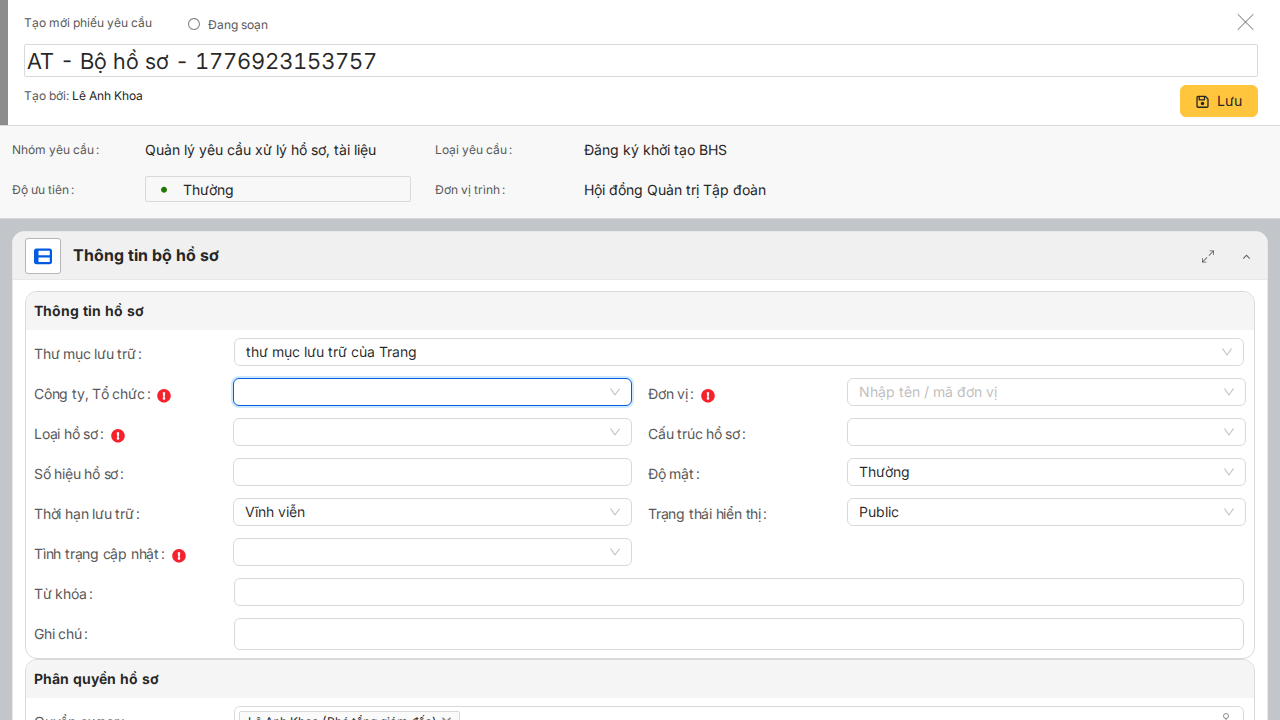The height and width of the screenshot is (720, 1280).
Task: Click the Số hiệu hồ sơ input field
Action: 432,472
